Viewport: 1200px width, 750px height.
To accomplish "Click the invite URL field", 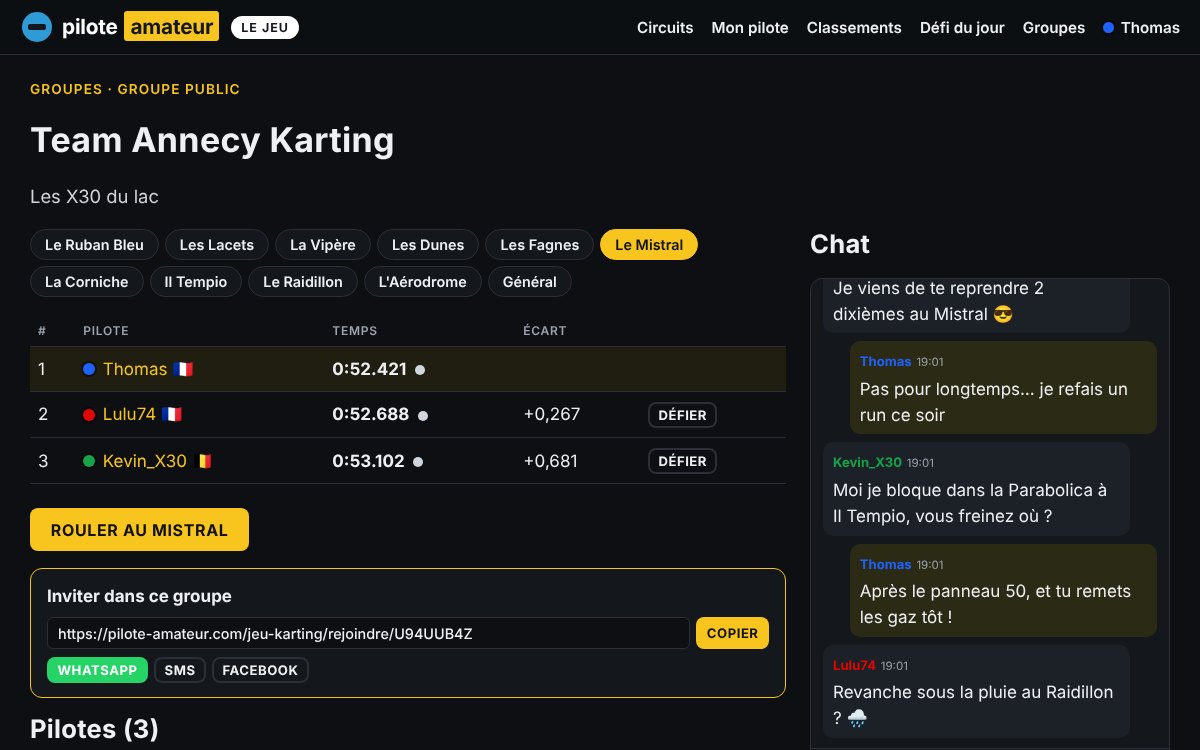I will (368, 633).
